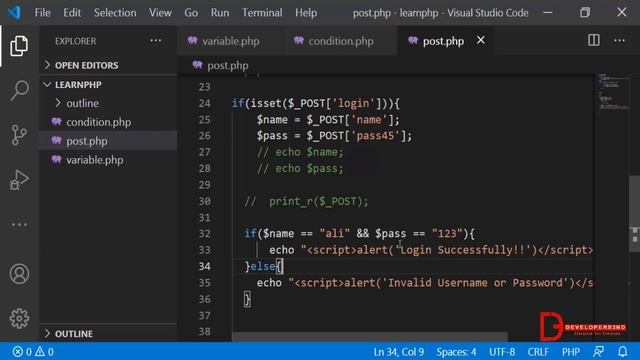Click the horizontal editor scrollbar
This screenshot has height=360, width=640.
click(370, 337)
